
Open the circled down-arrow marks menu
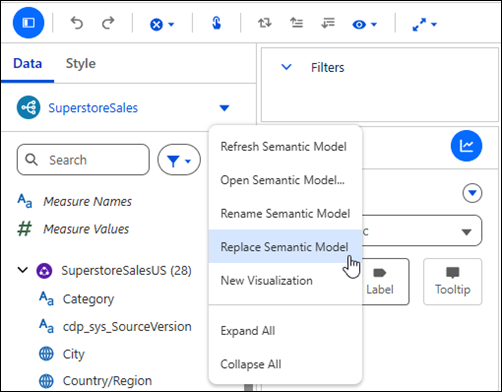pos(472,193)
